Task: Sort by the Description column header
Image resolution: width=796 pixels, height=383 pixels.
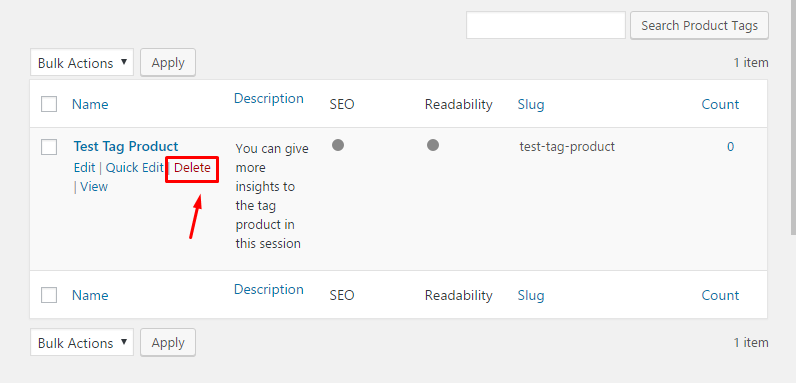Action: pos(269,99)
